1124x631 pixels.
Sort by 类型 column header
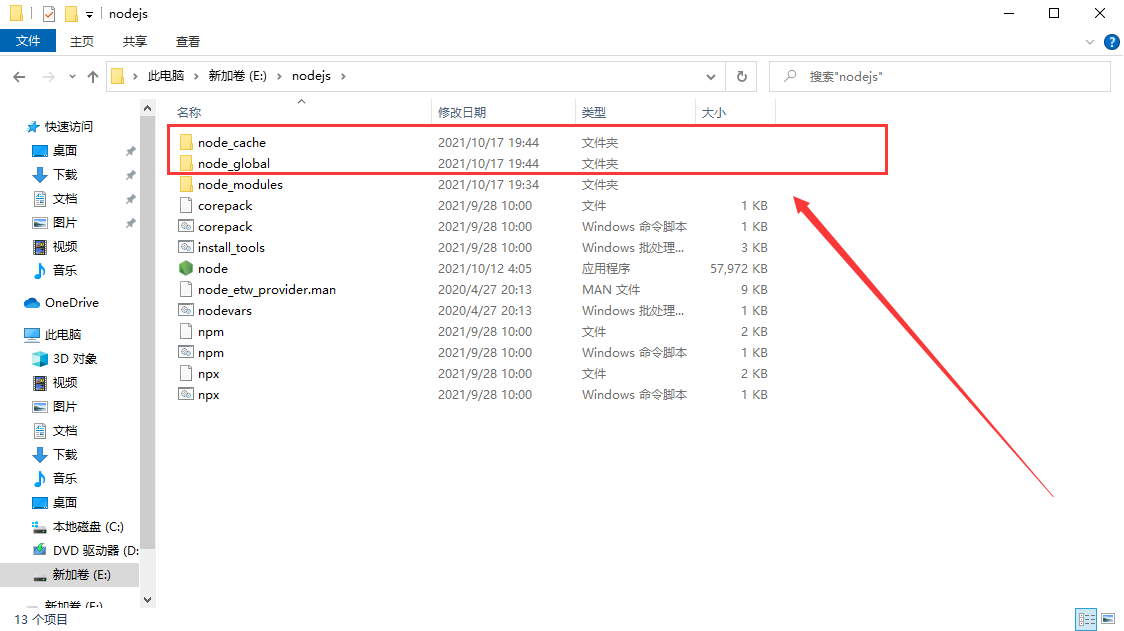(x=594, y=113)
